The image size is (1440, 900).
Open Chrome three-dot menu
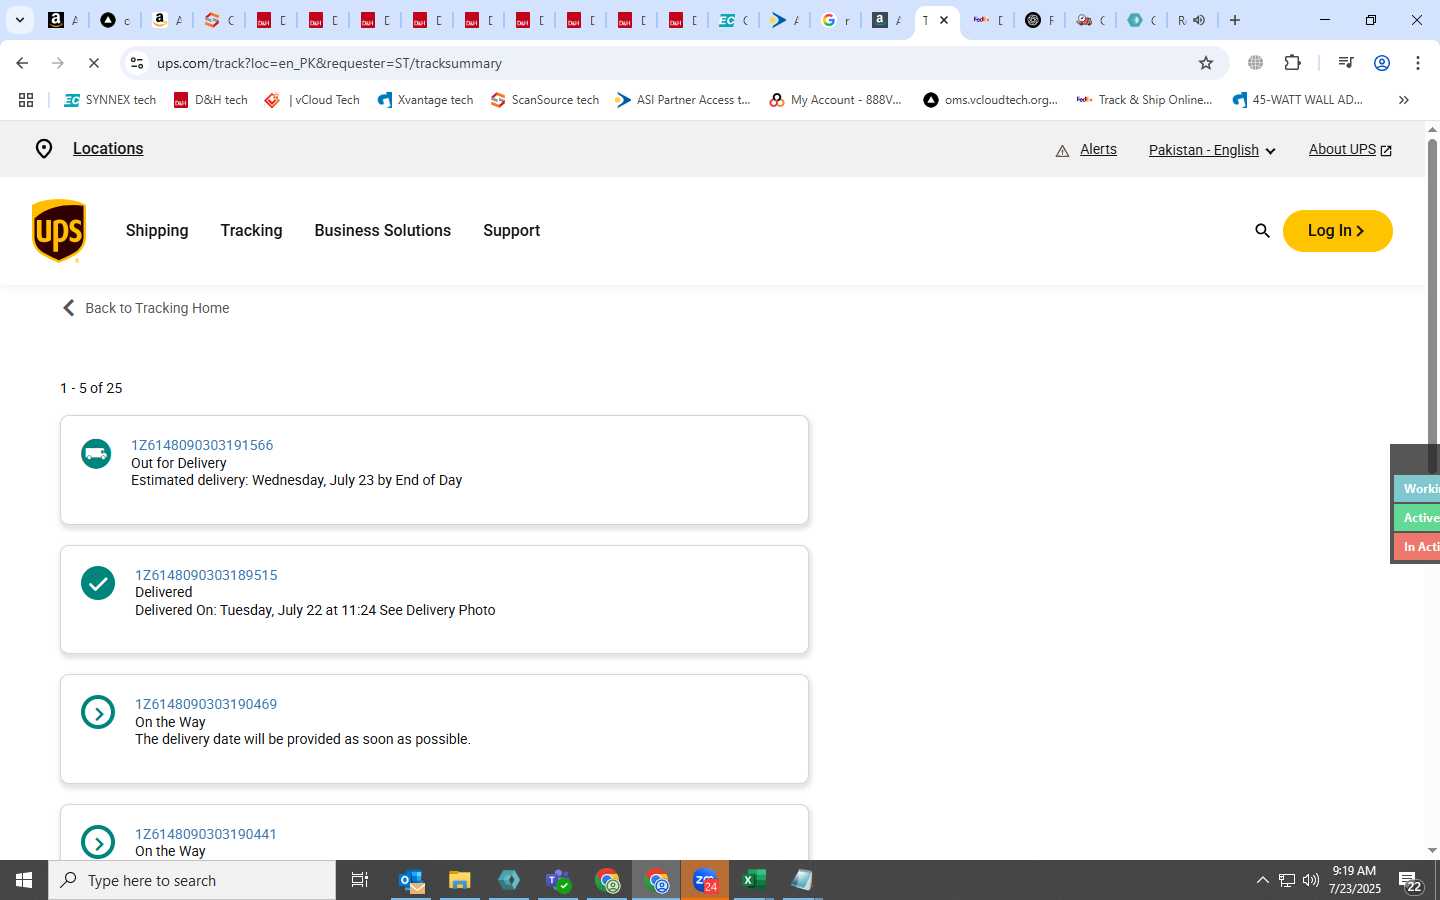tap(1418, 63)
